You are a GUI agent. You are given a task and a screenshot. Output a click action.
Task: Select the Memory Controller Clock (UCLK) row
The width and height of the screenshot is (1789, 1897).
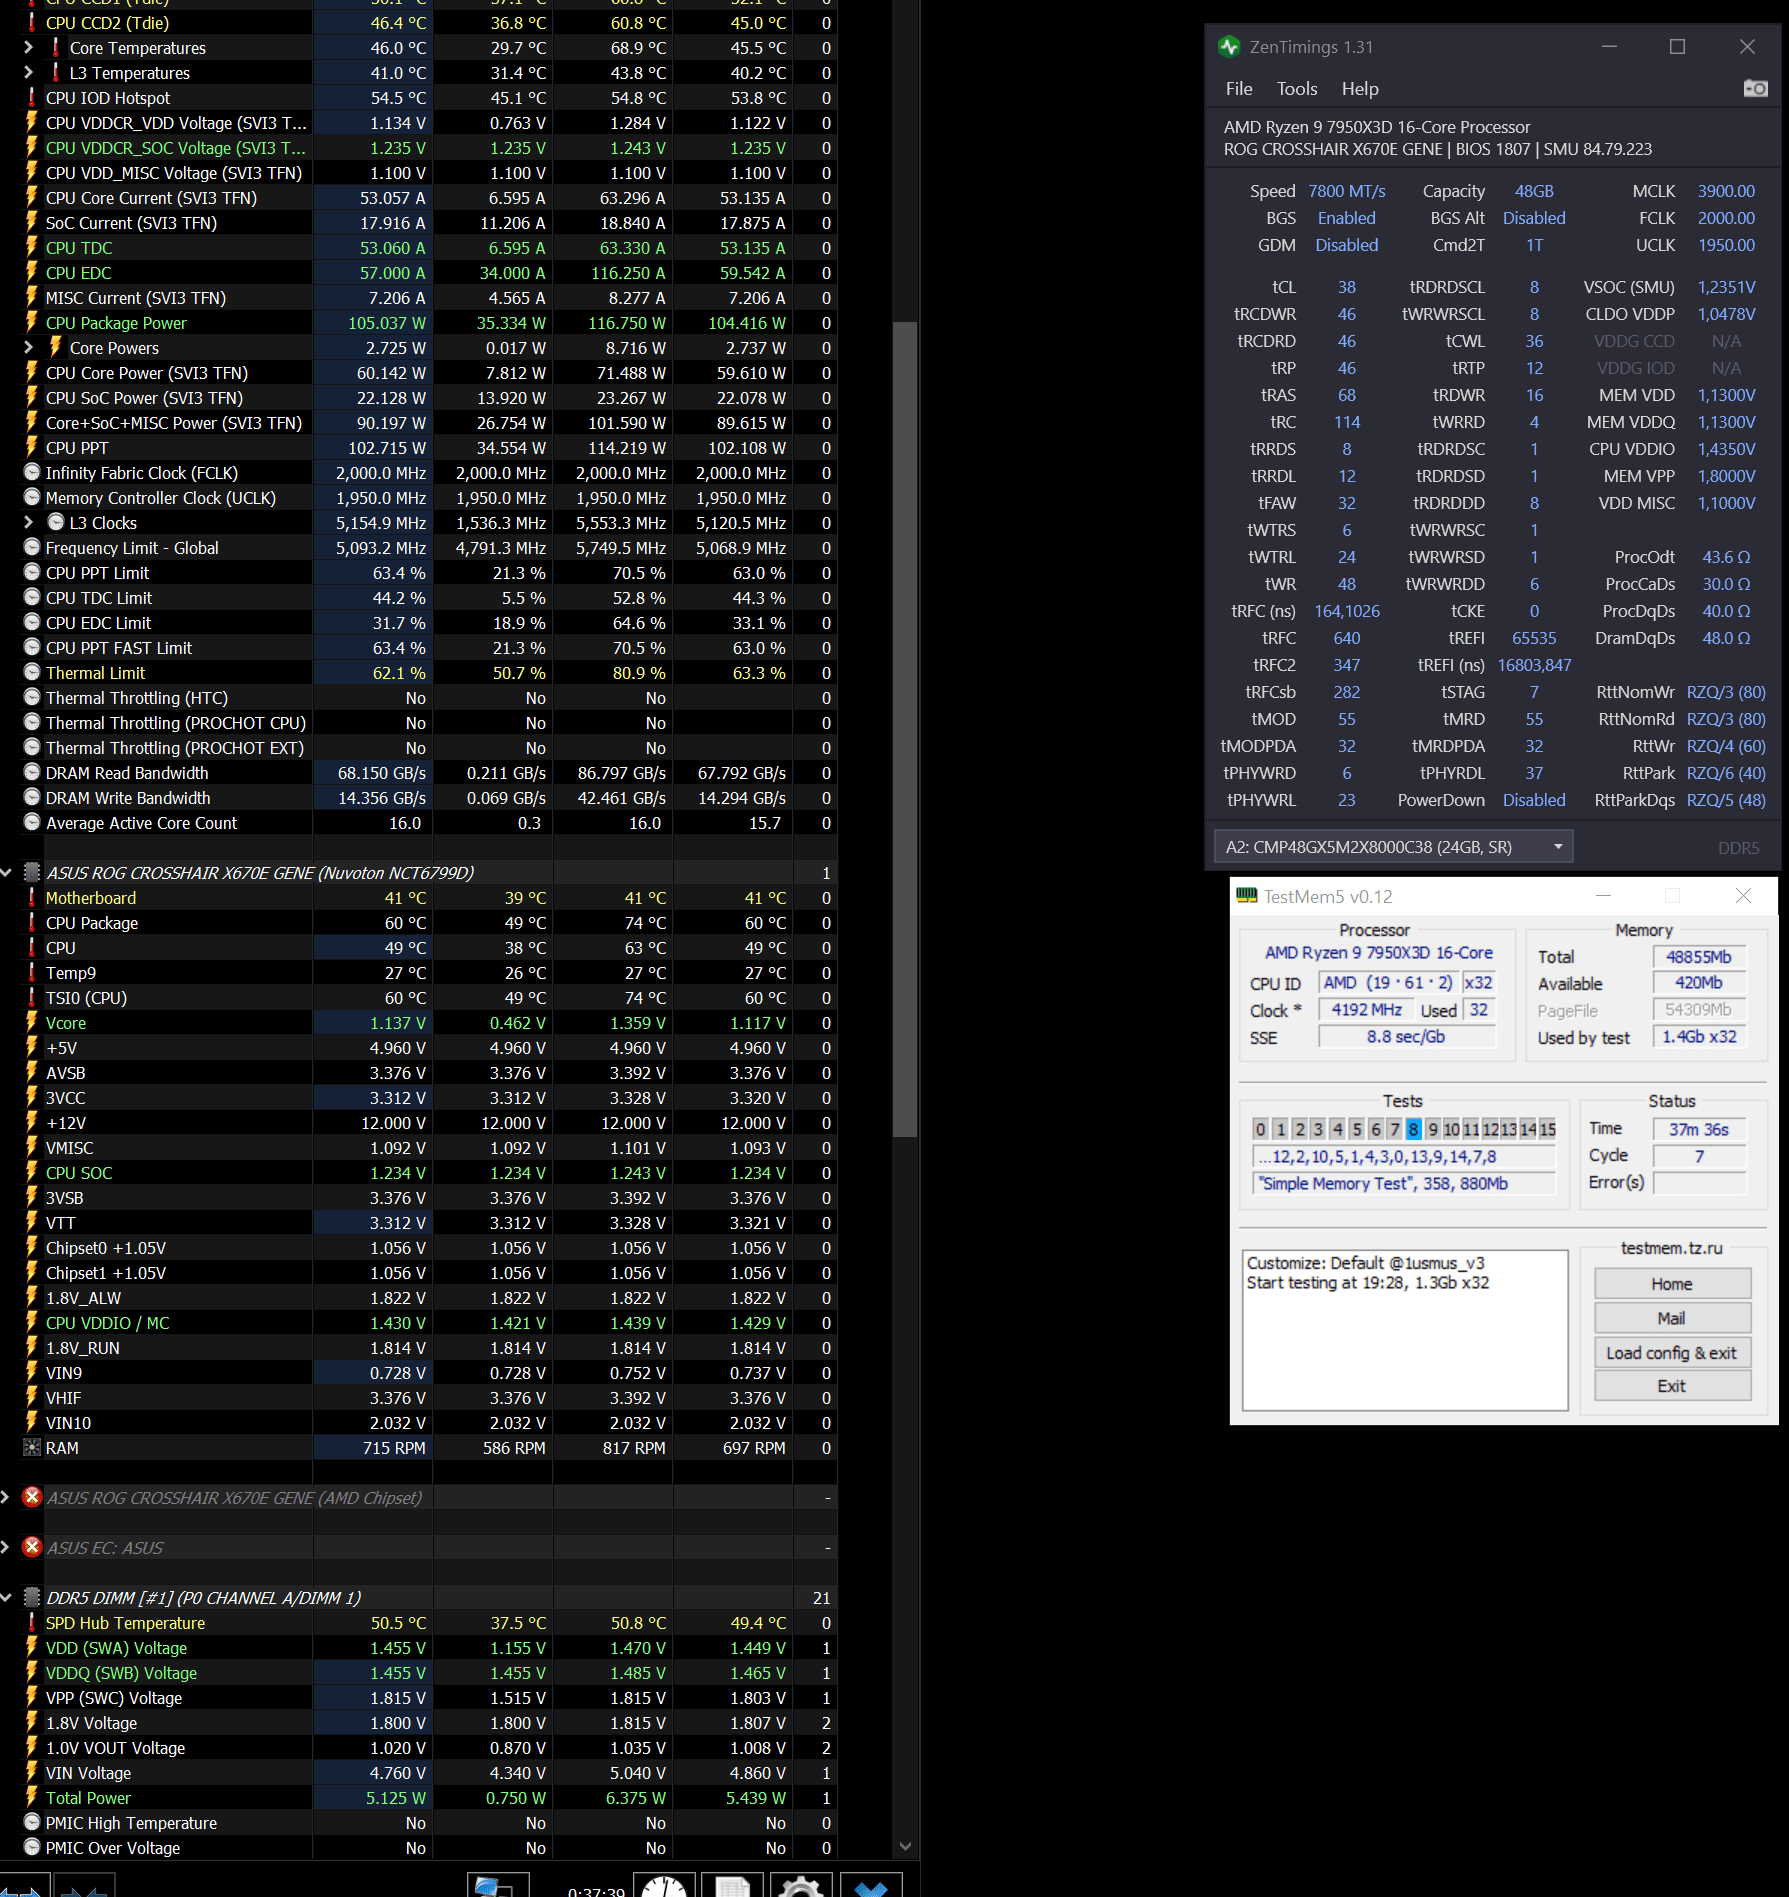418,497
